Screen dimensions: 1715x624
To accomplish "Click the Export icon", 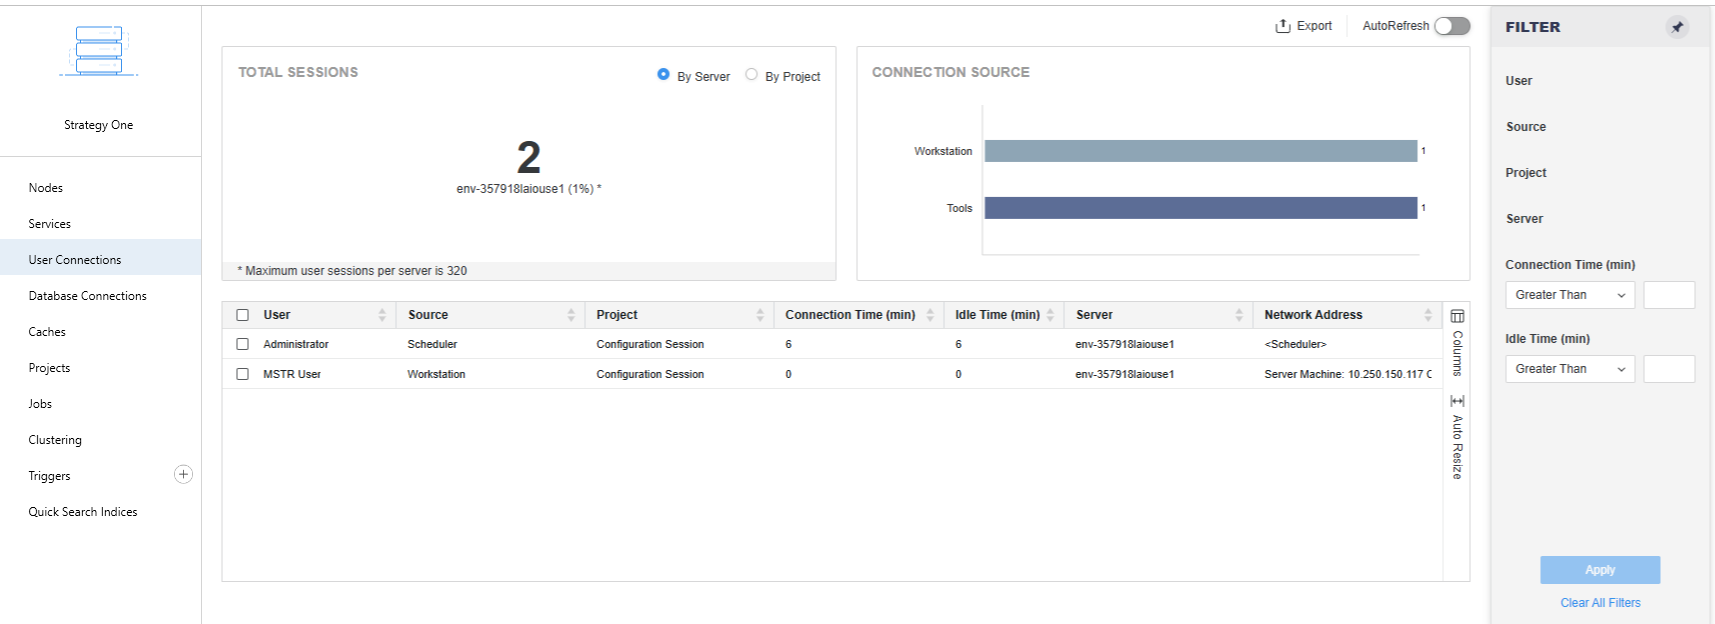I will [x=1283, y=26].
